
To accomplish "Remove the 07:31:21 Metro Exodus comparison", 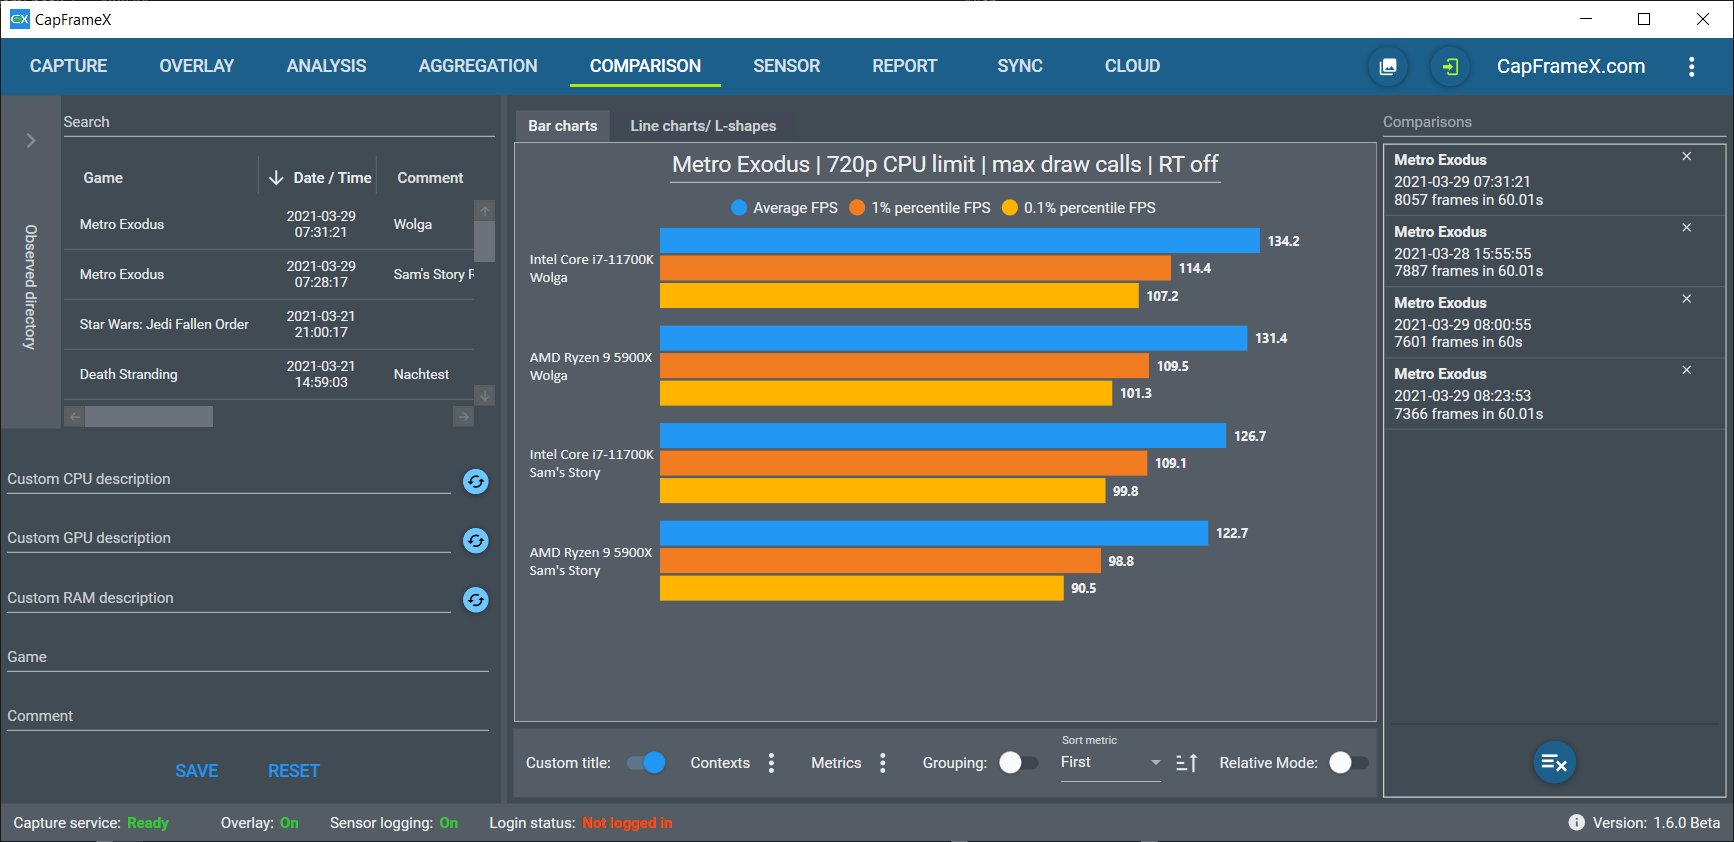I will point(1686,157).
